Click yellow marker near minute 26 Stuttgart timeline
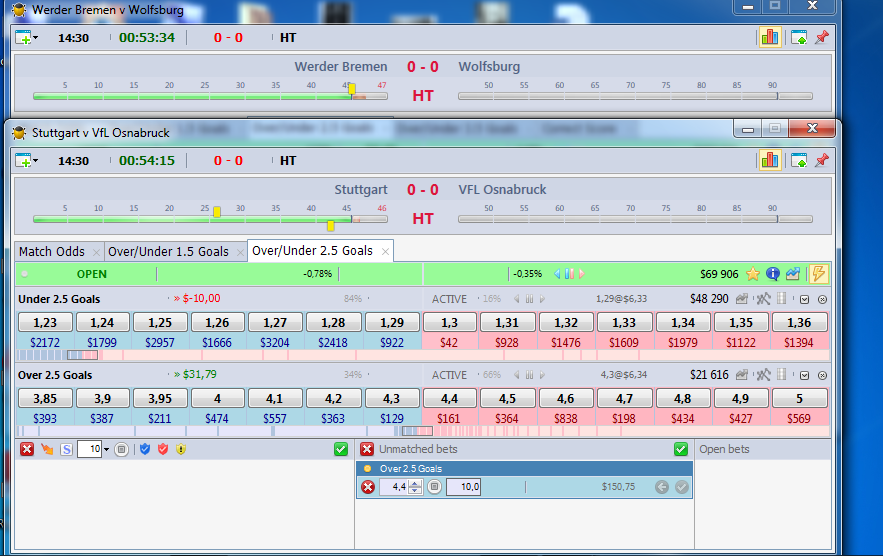883x556 pixels. 217,212
